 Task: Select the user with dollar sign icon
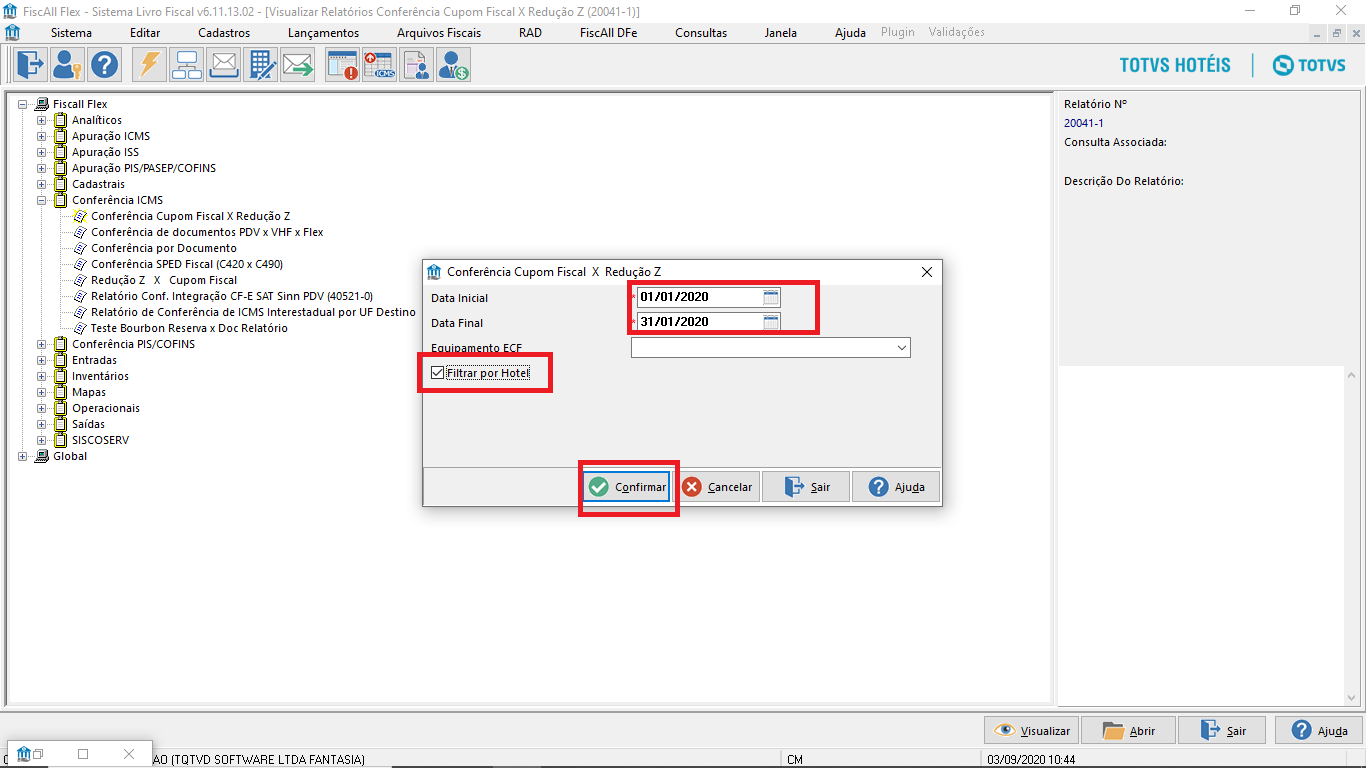point(452,64)
